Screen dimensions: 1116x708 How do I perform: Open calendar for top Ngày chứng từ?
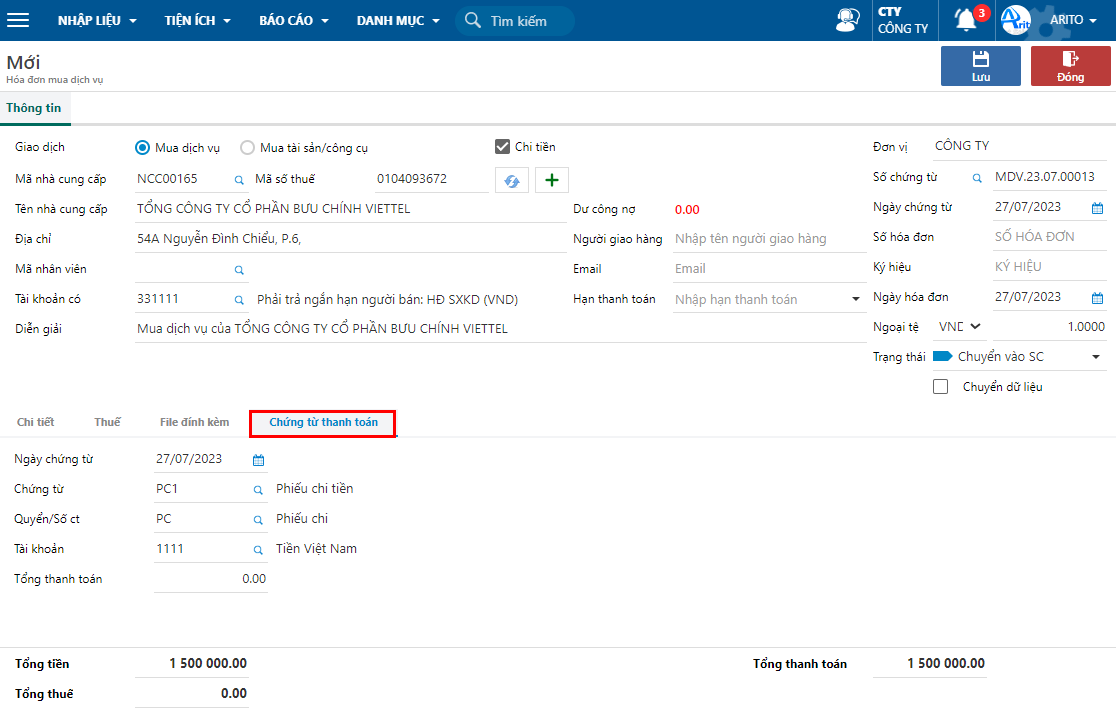point(1096,208)
